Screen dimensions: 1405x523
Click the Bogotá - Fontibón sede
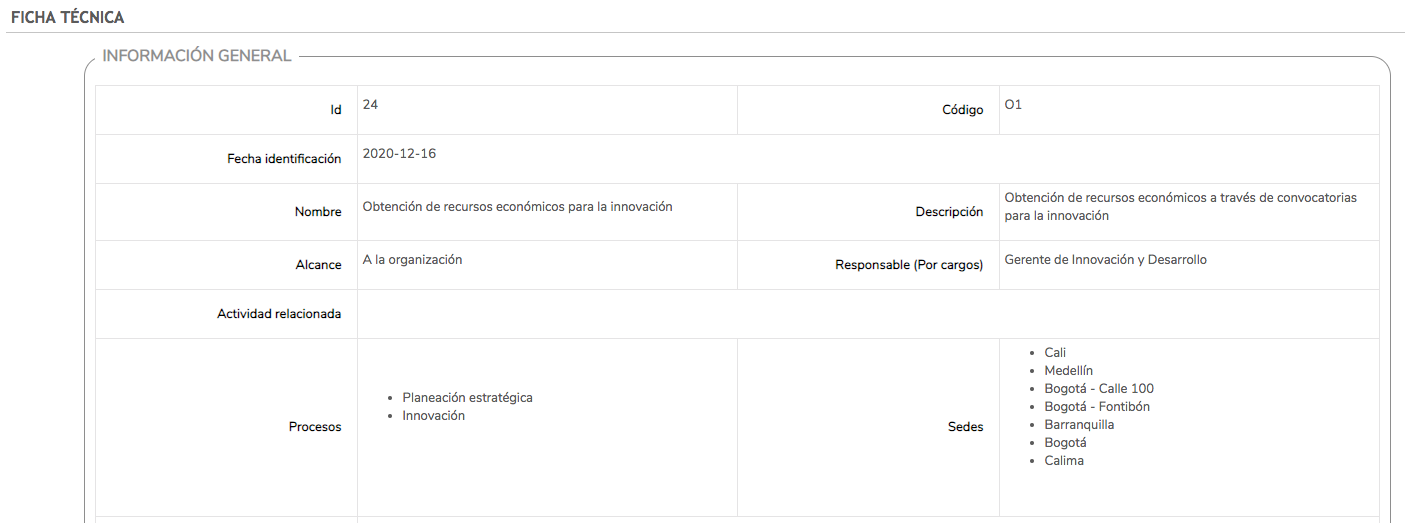1097,407
